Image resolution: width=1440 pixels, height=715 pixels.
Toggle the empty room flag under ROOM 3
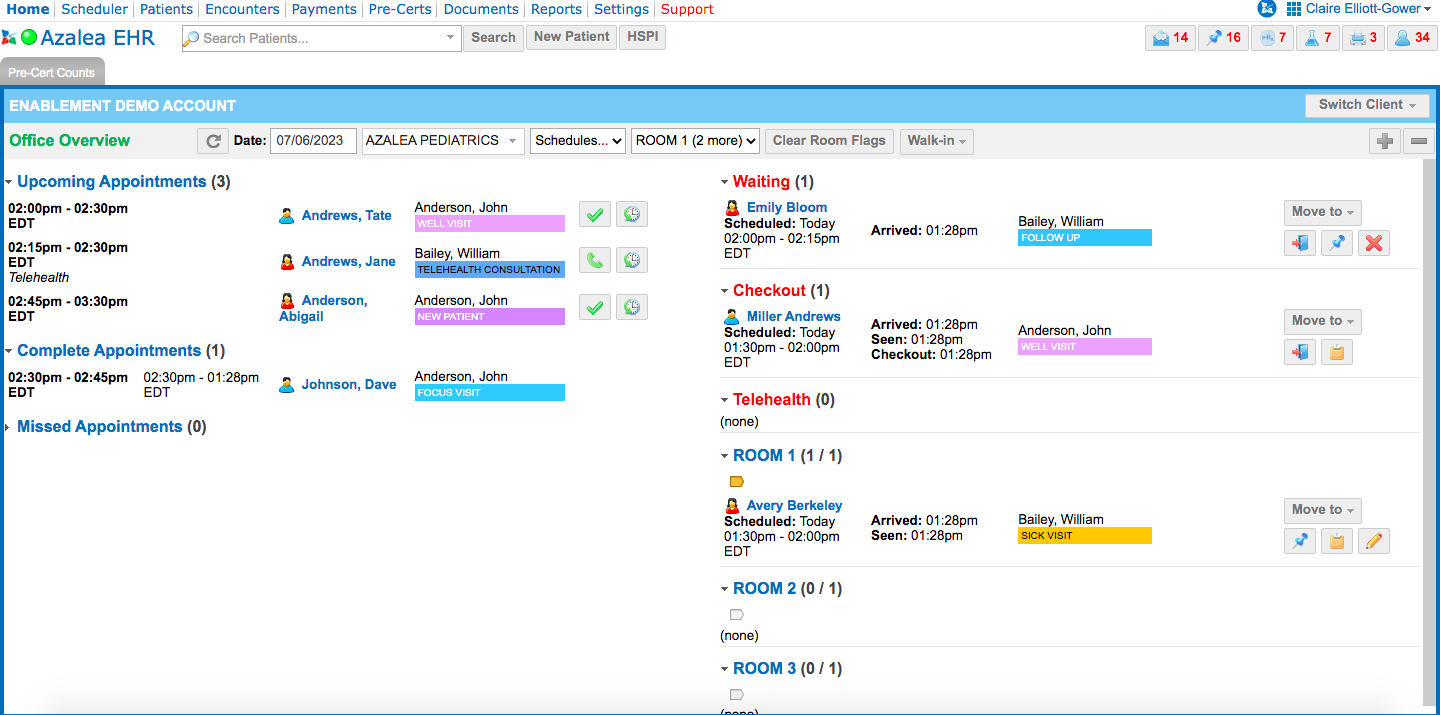click(737, 695)
